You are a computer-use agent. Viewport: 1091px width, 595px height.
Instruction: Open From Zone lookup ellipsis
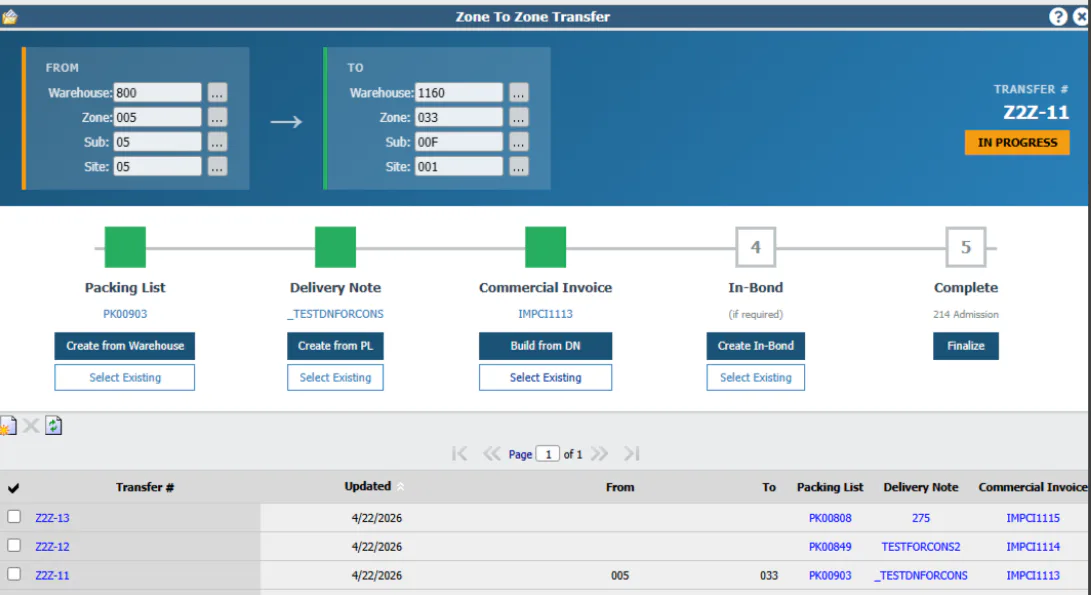(217, 118)
